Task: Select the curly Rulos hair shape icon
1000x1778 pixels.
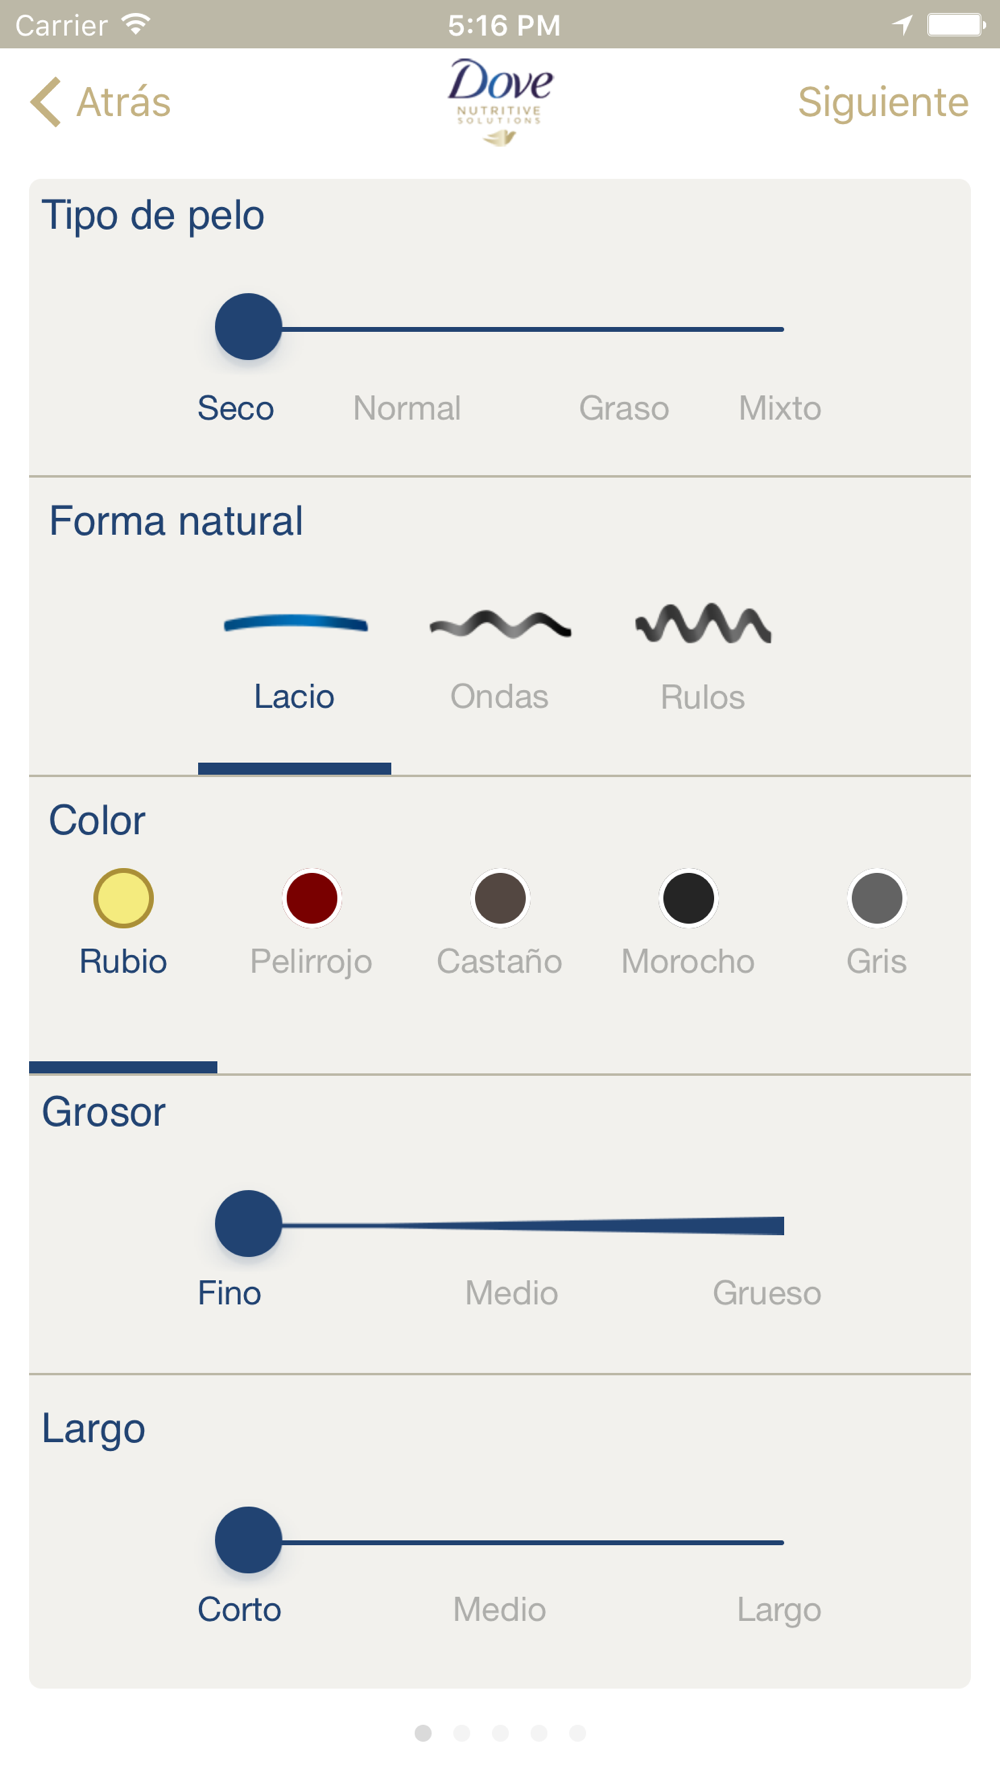Action: (x=703, y=623)
